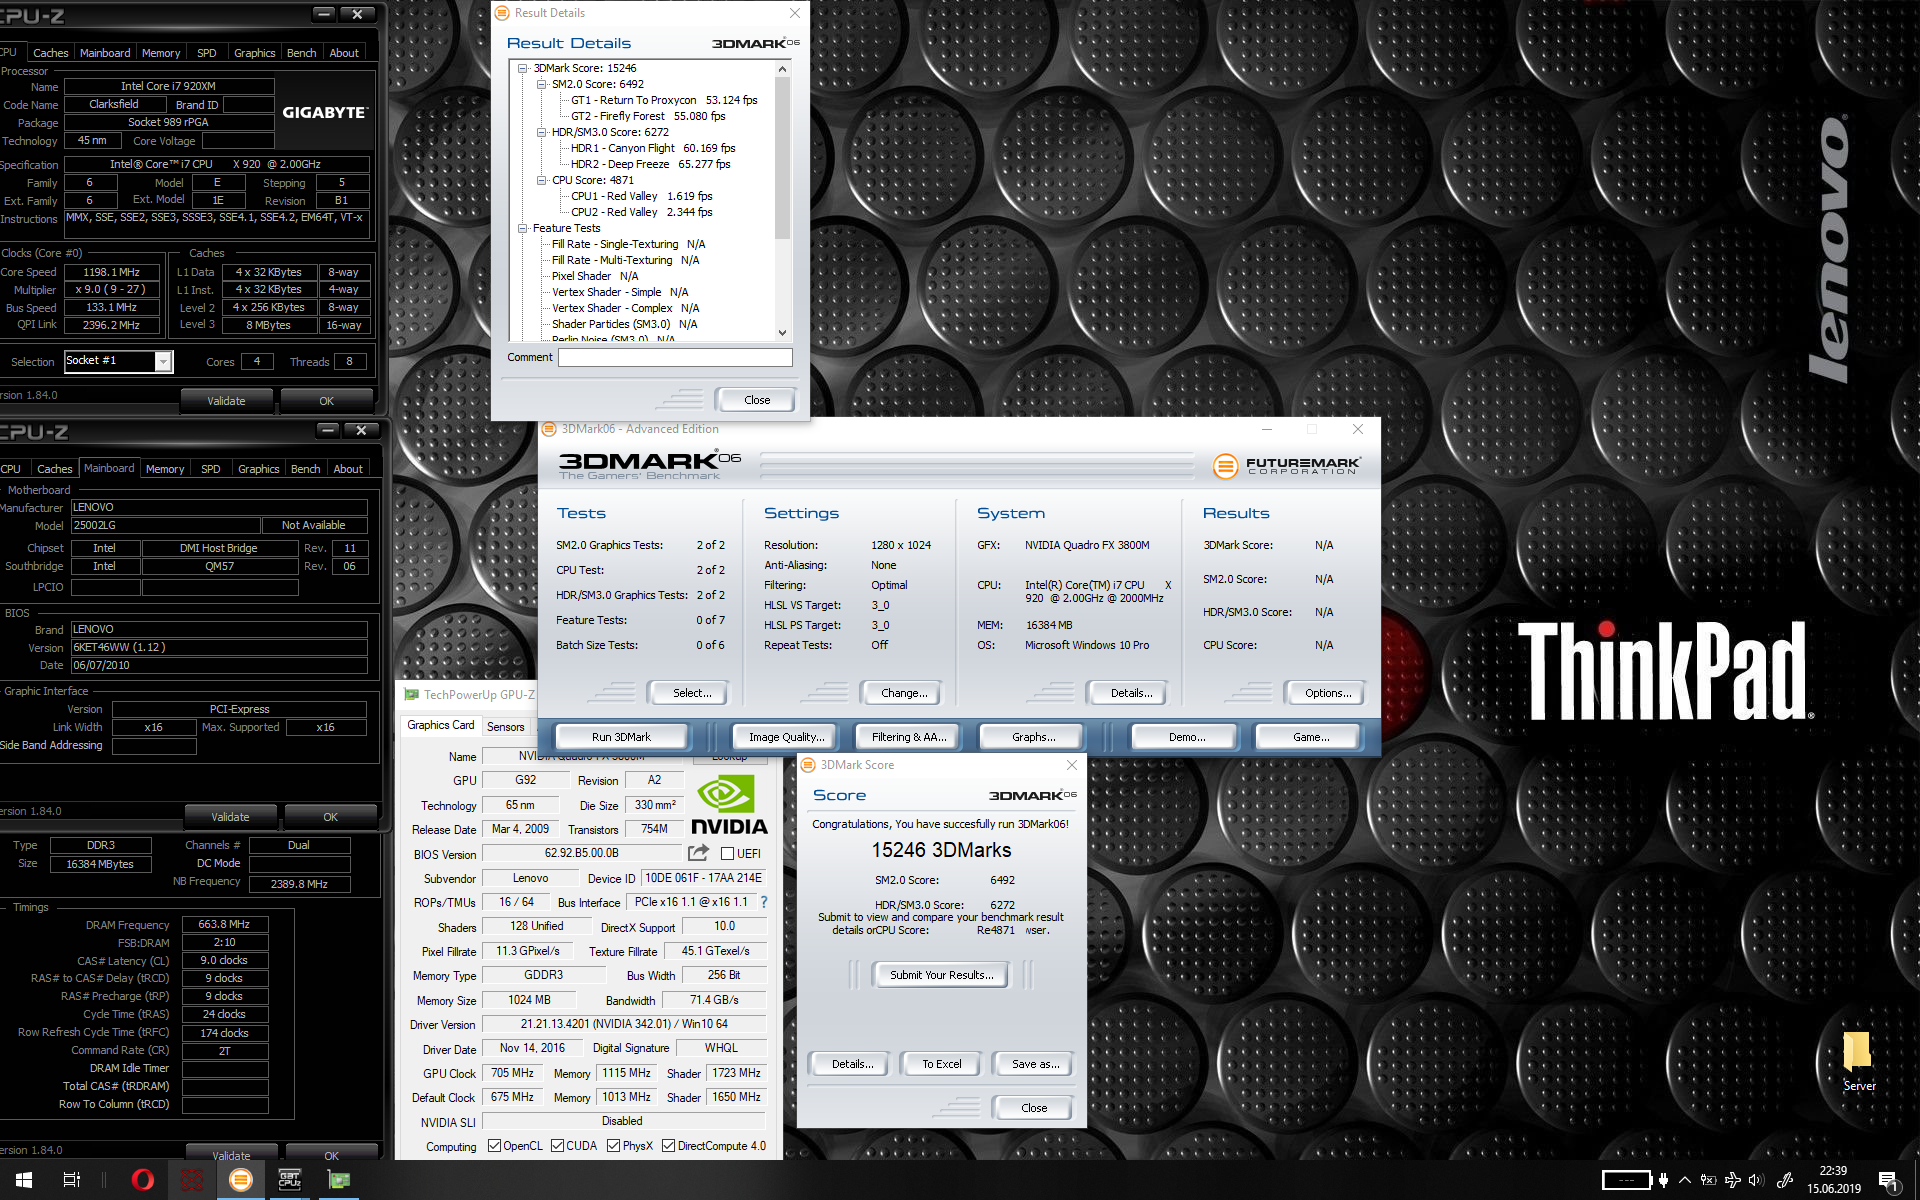Click the red bug taskbar icon

pos(192,1180)
